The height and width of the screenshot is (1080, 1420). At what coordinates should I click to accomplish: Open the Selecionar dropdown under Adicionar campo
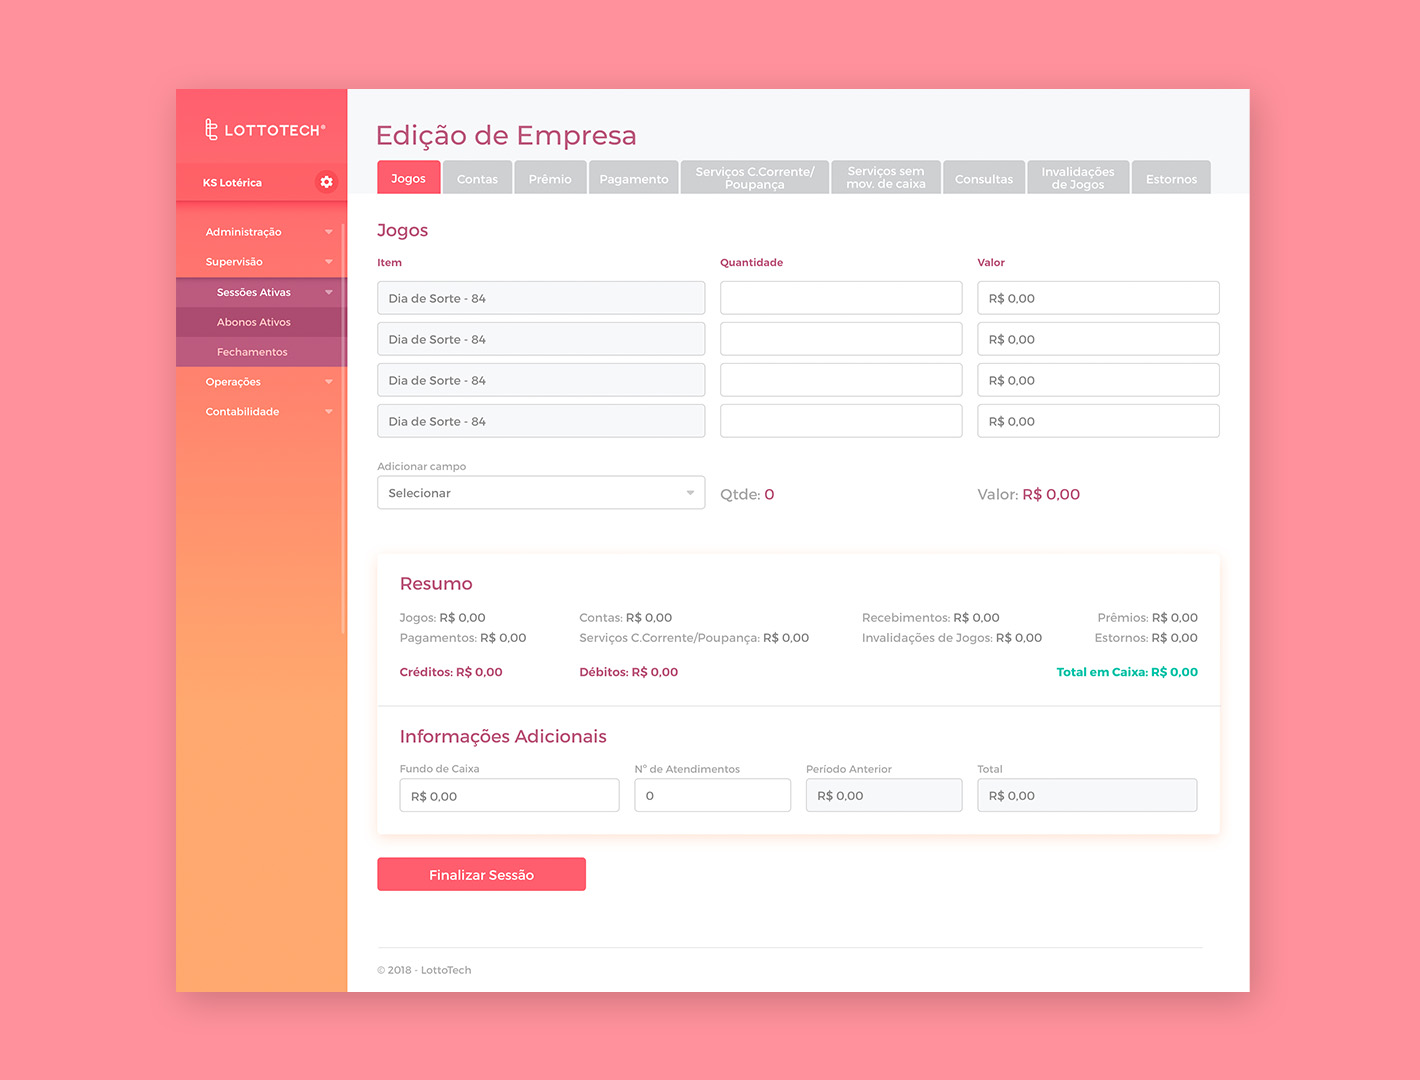(x=540, y=493)
